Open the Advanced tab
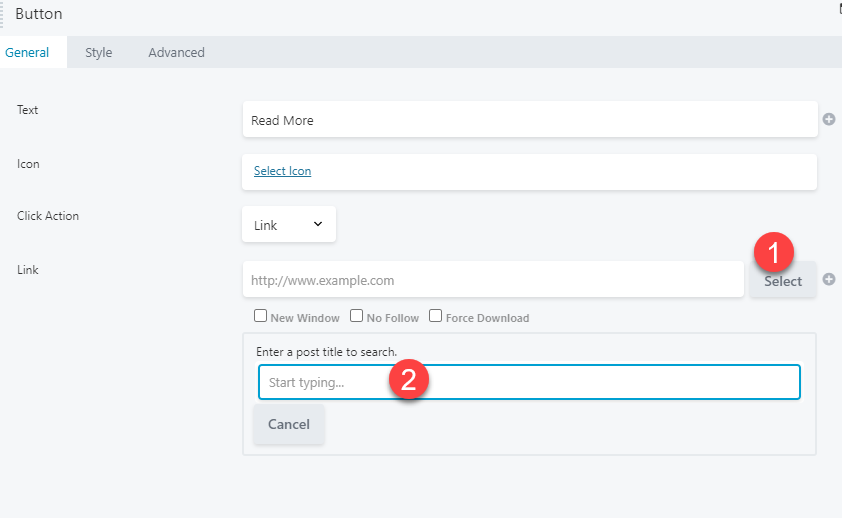This screenshot has height=518, width=842. click(177, 53)
